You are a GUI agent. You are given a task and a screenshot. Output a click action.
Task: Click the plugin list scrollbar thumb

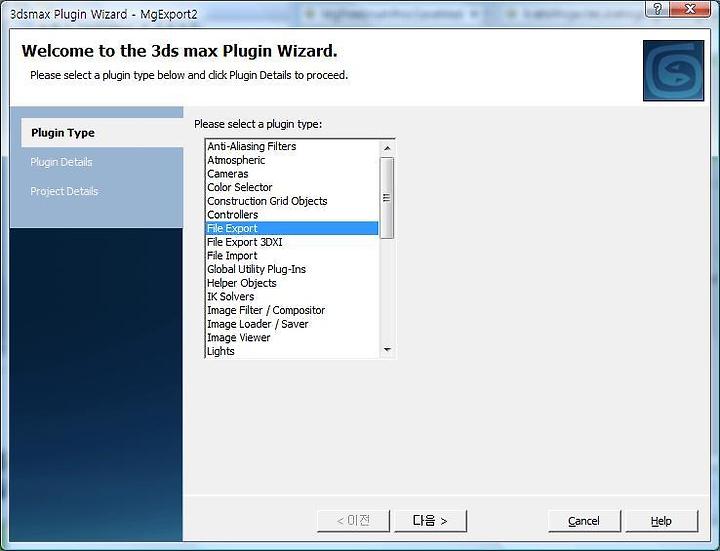click(x=387, y=198)
